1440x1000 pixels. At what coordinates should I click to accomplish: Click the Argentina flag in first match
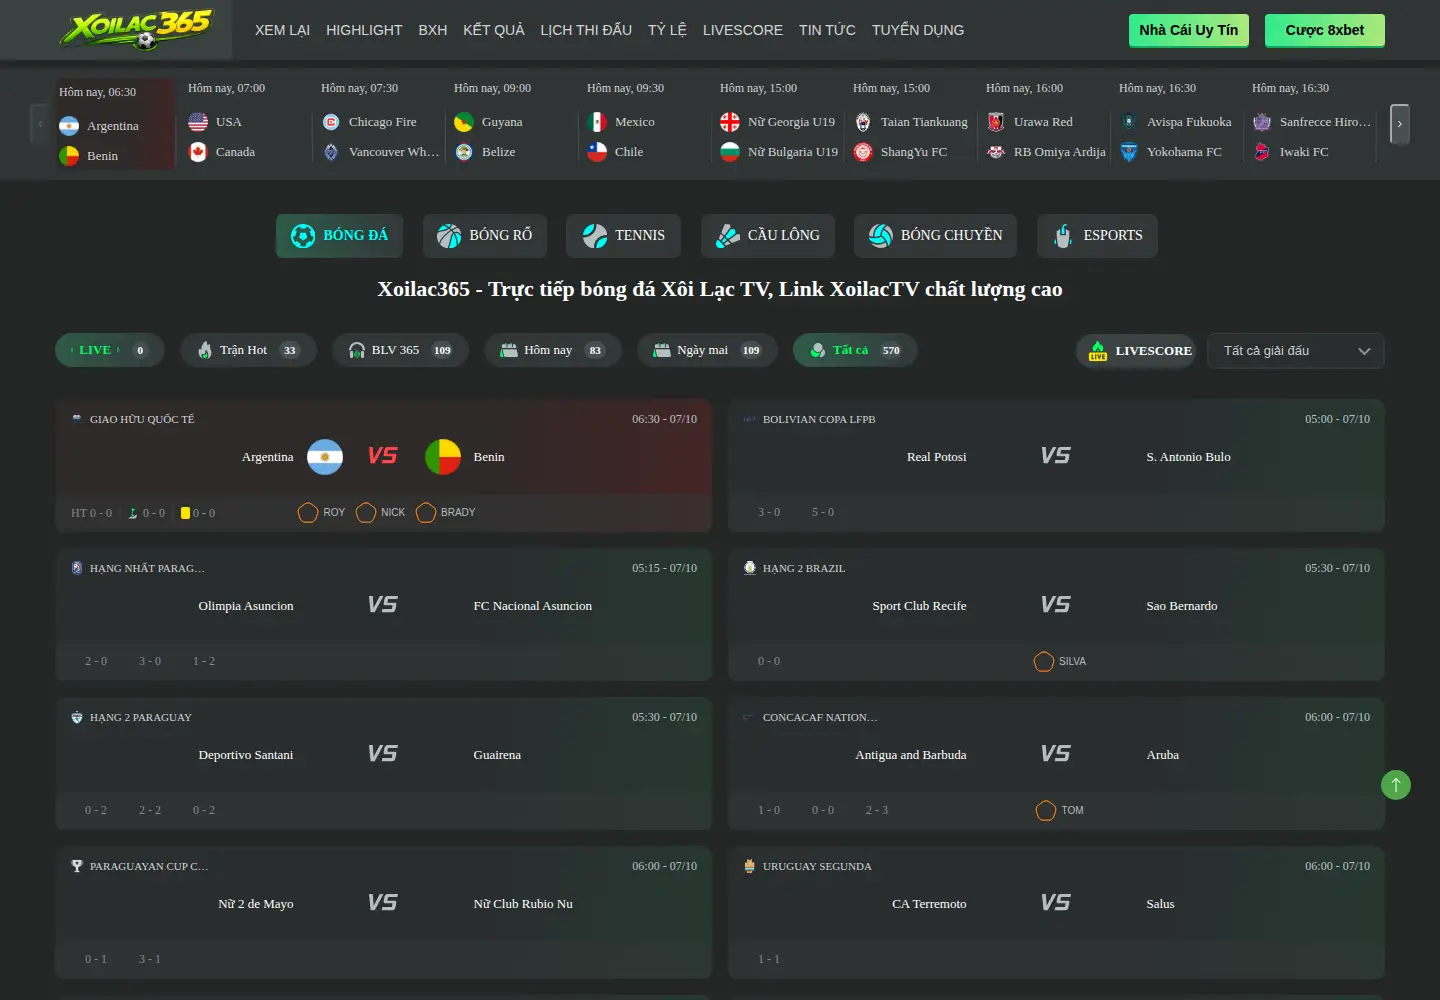click(325, 457)
